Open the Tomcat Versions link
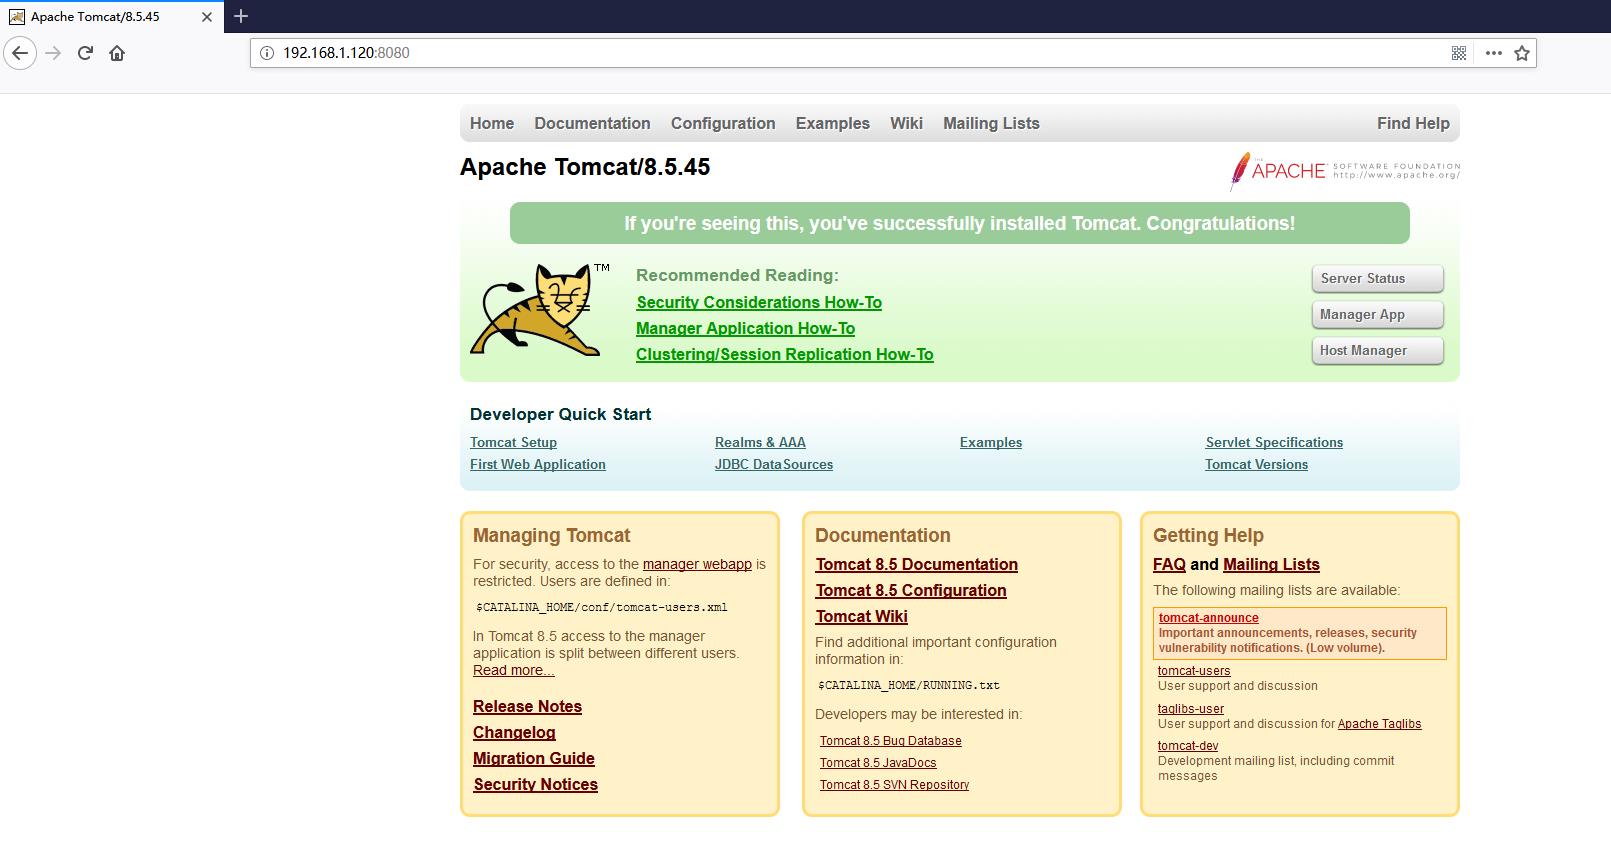 point(1256,464)
